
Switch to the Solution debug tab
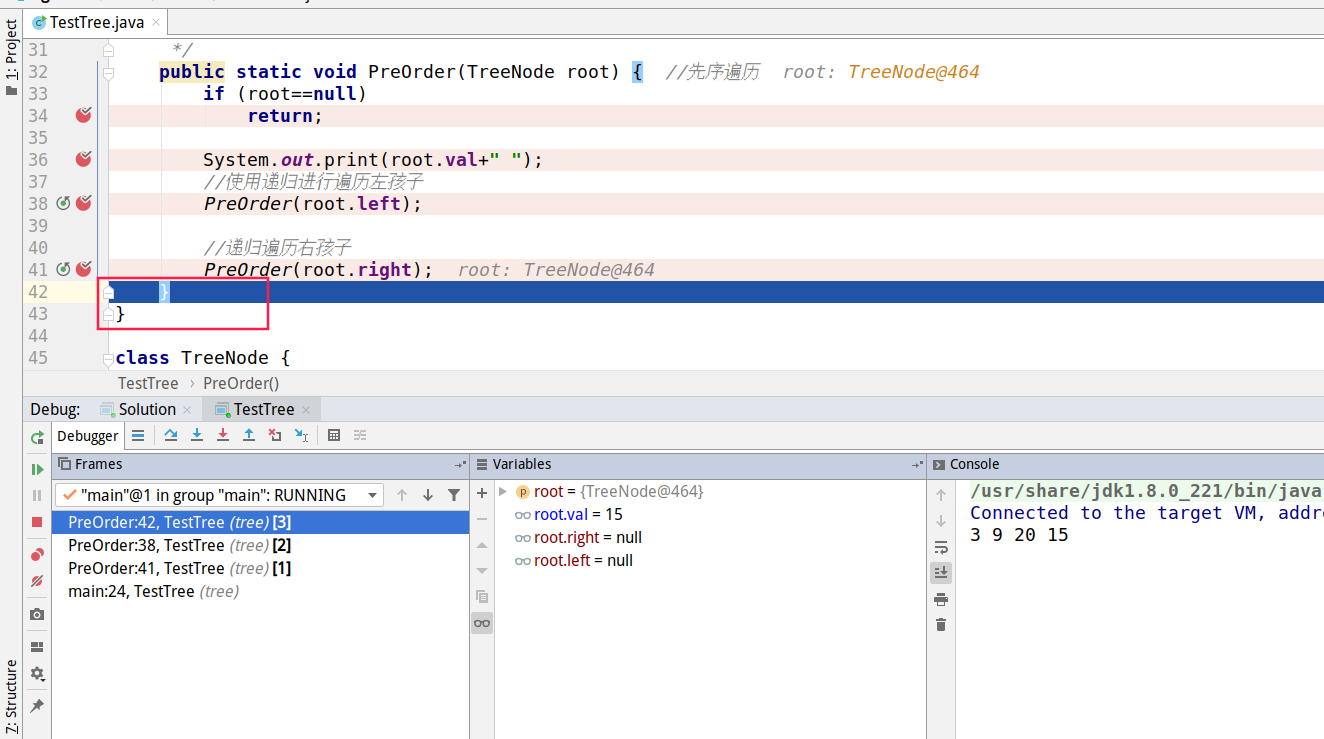pyautogui.click(x=147, y=409)
